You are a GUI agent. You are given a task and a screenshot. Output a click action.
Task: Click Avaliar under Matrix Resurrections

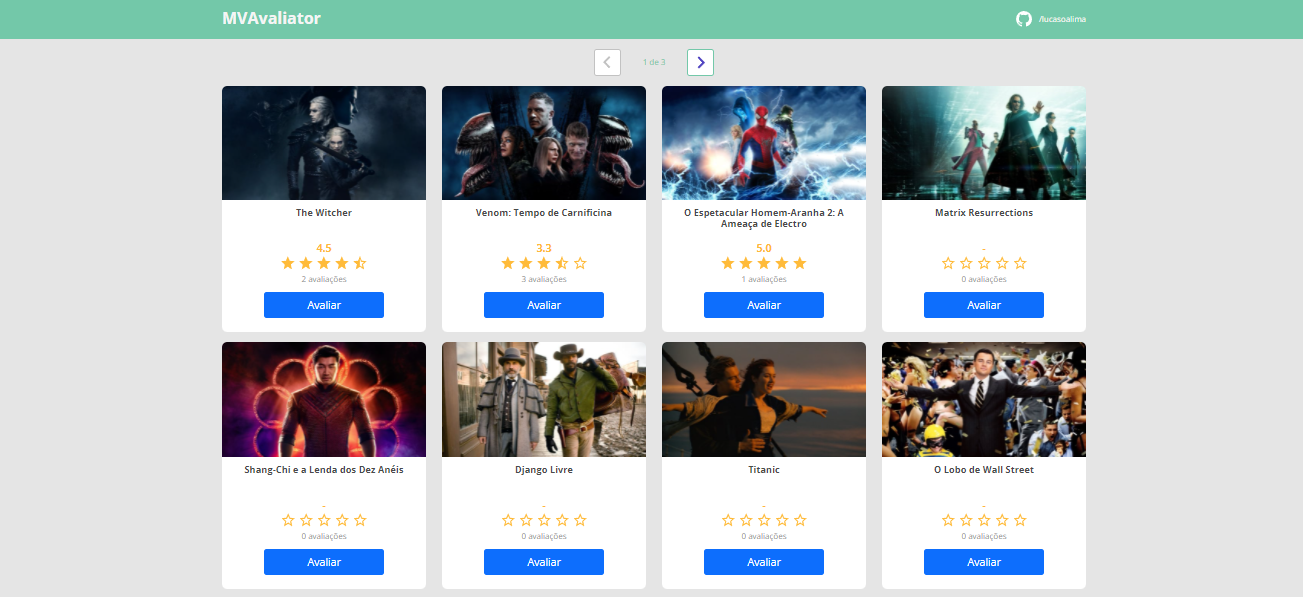click(x=984, y=305)
